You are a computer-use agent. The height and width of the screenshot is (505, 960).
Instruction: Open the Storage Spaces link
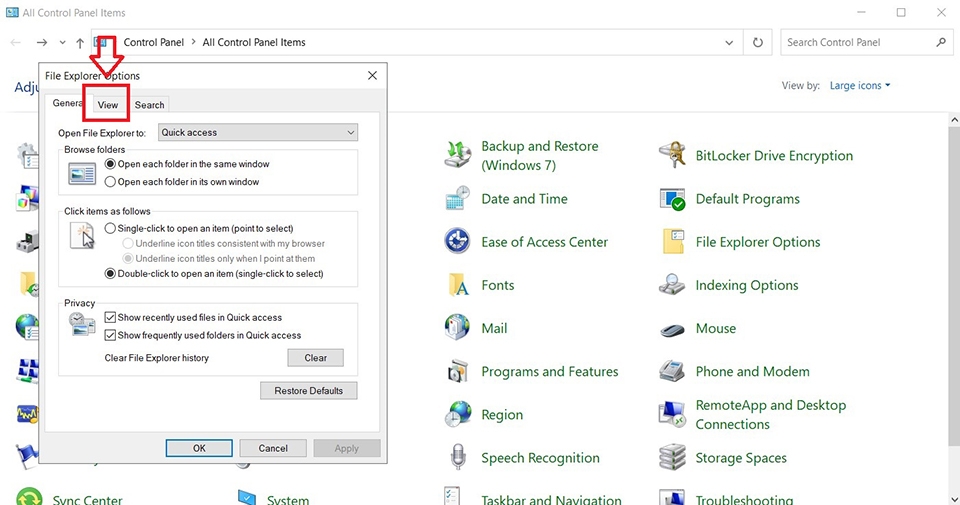click(741, 458)
